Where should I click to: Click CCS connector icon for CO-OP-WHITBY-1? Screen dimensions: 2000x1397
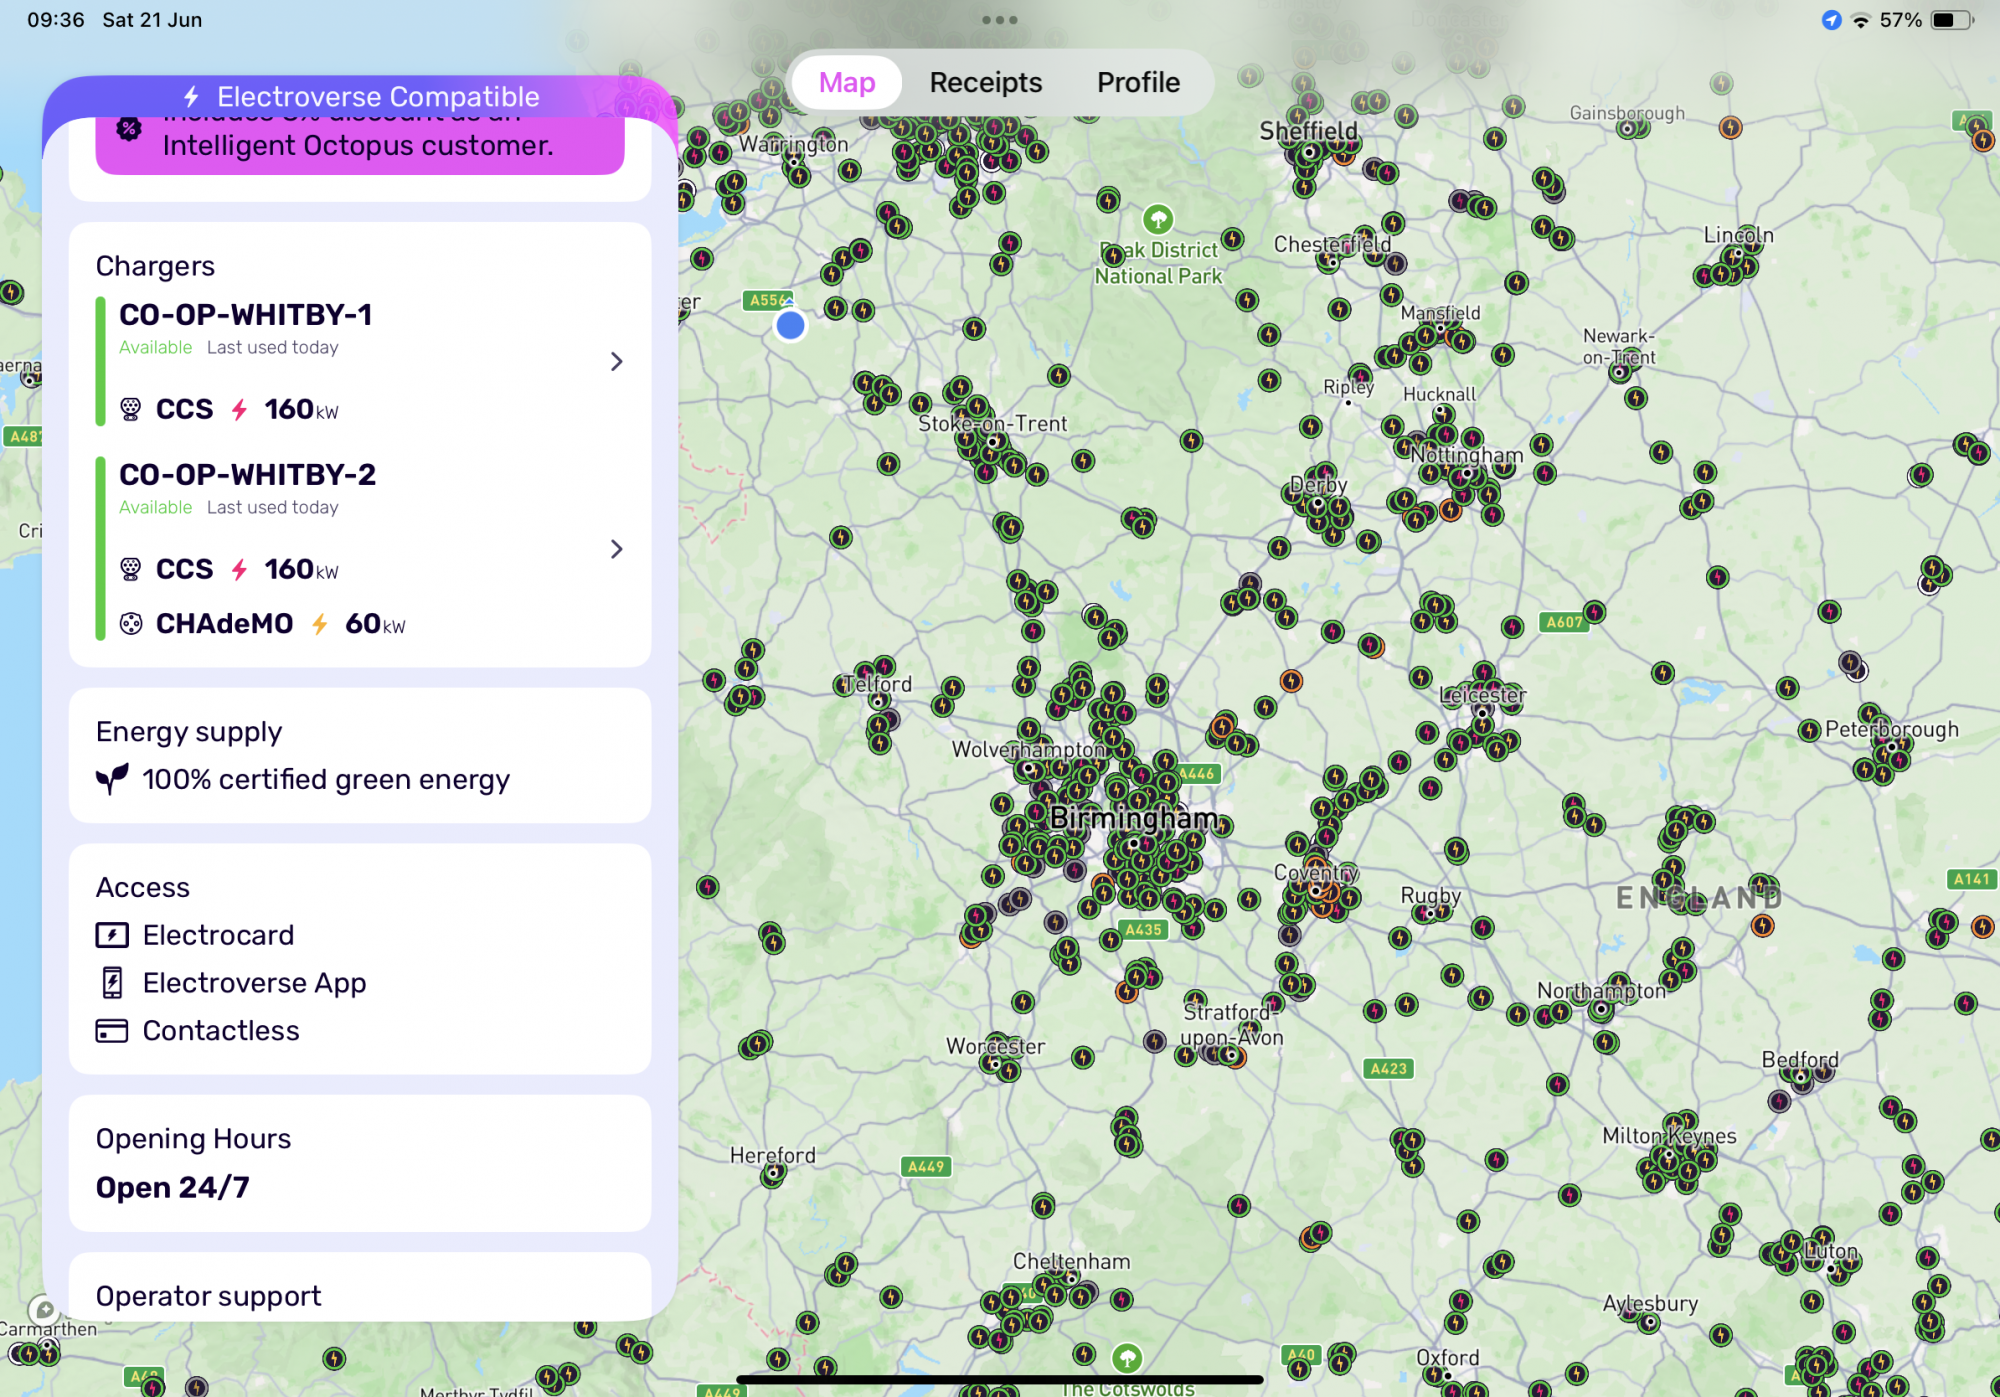click(131, 409)
